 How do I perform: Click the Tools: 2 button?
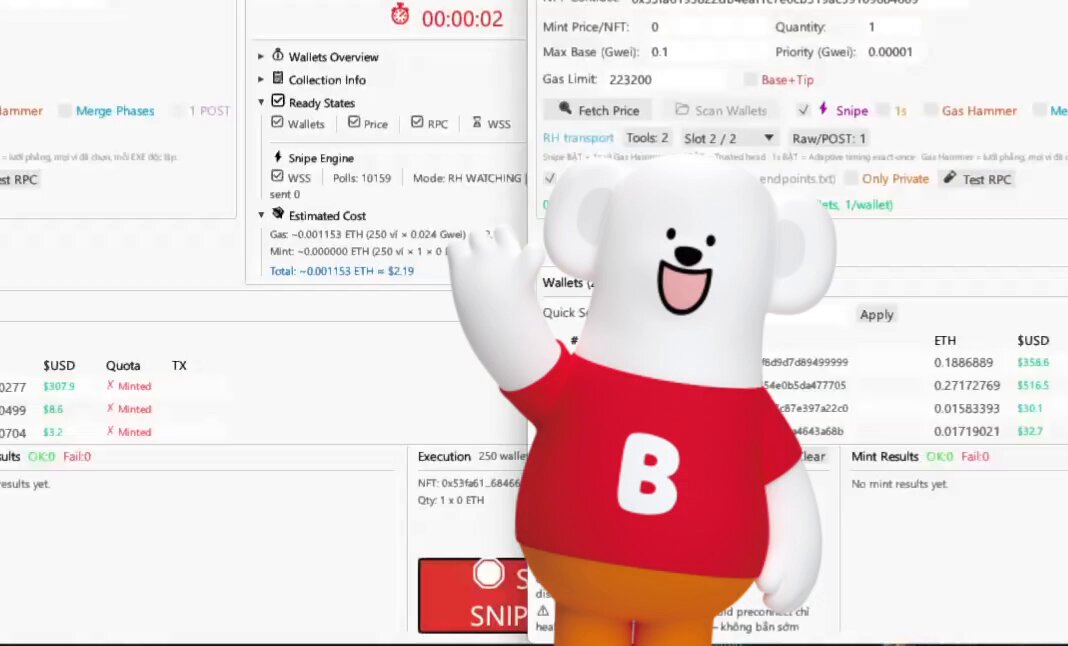point(647,138)
